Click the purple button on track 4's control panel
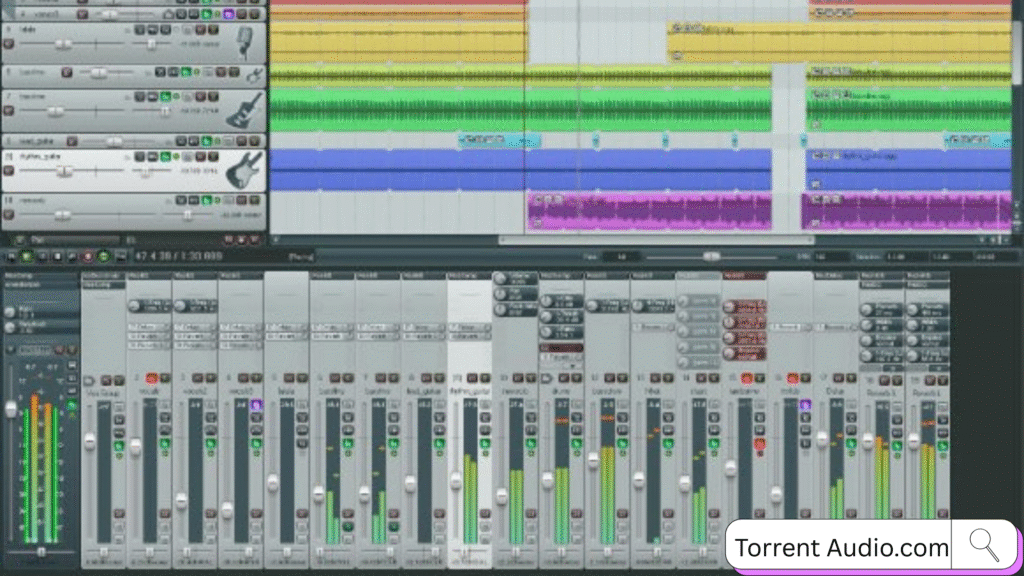The height and width of the screenshot is (576, 1024). tap(228, 15)
